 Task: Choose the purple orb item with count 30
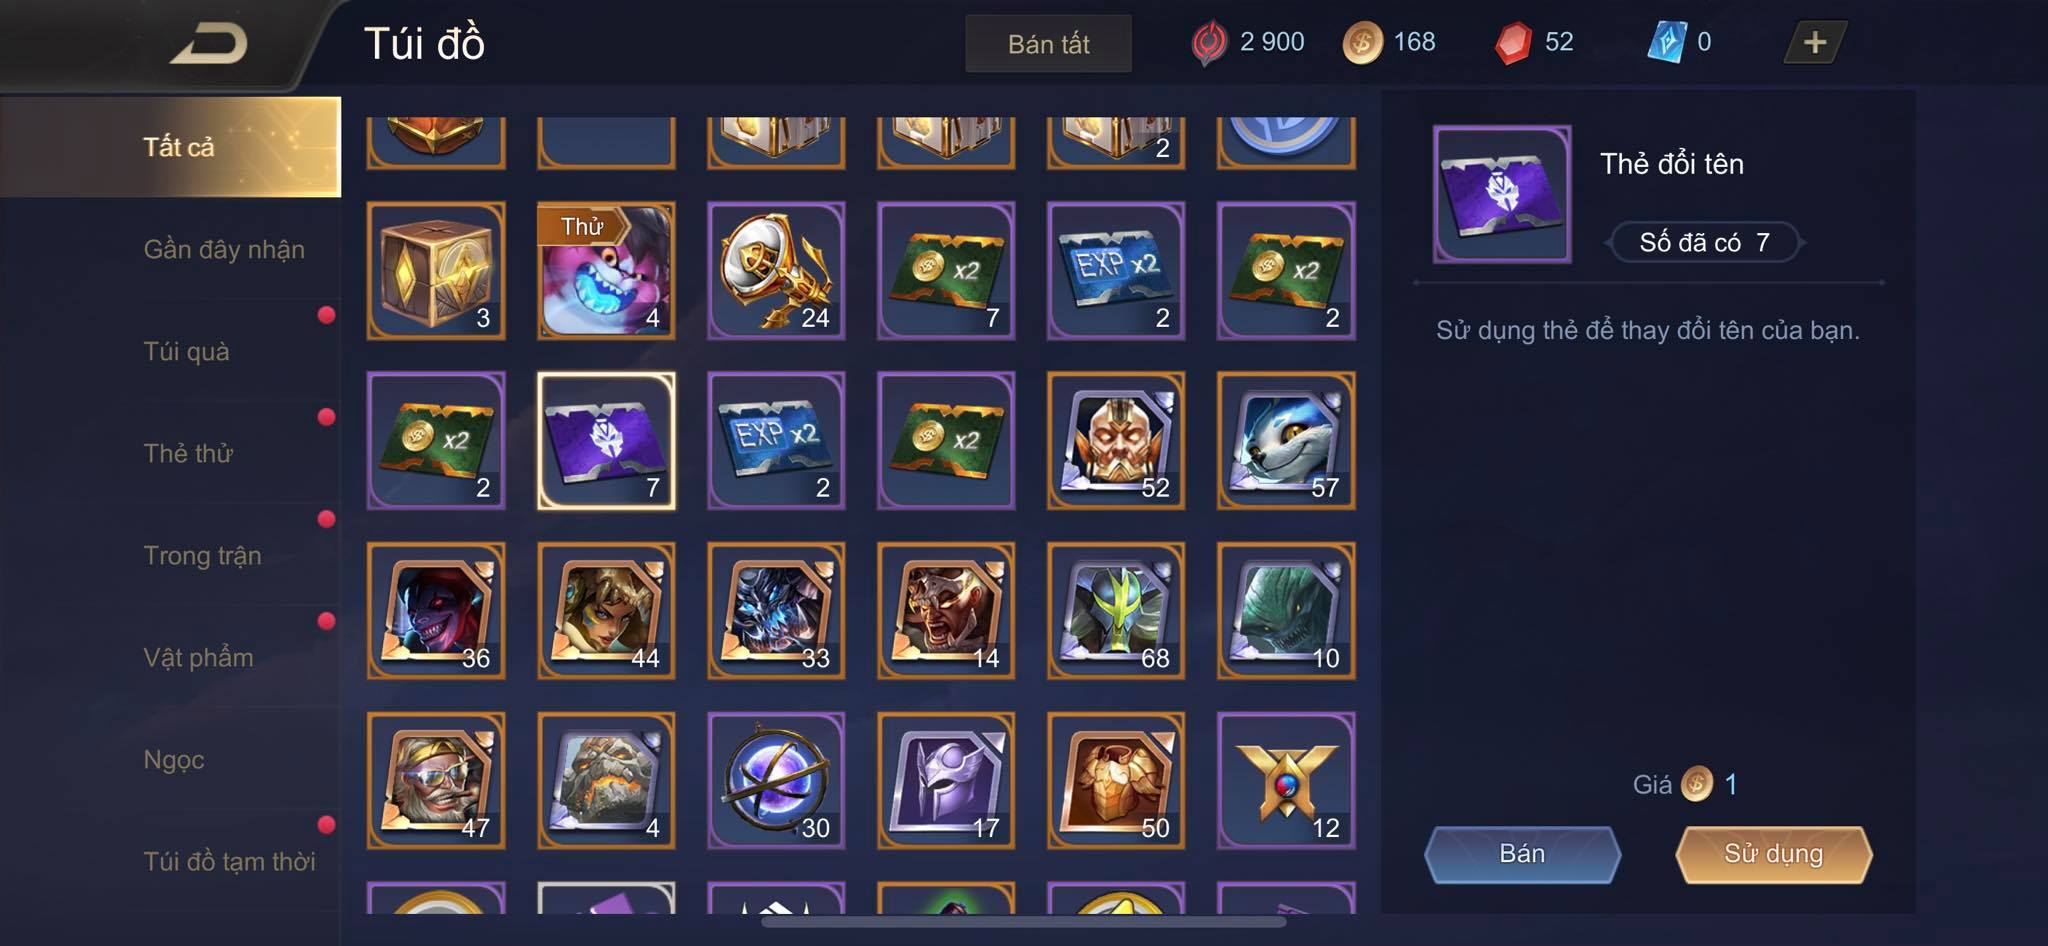(776, 781)
